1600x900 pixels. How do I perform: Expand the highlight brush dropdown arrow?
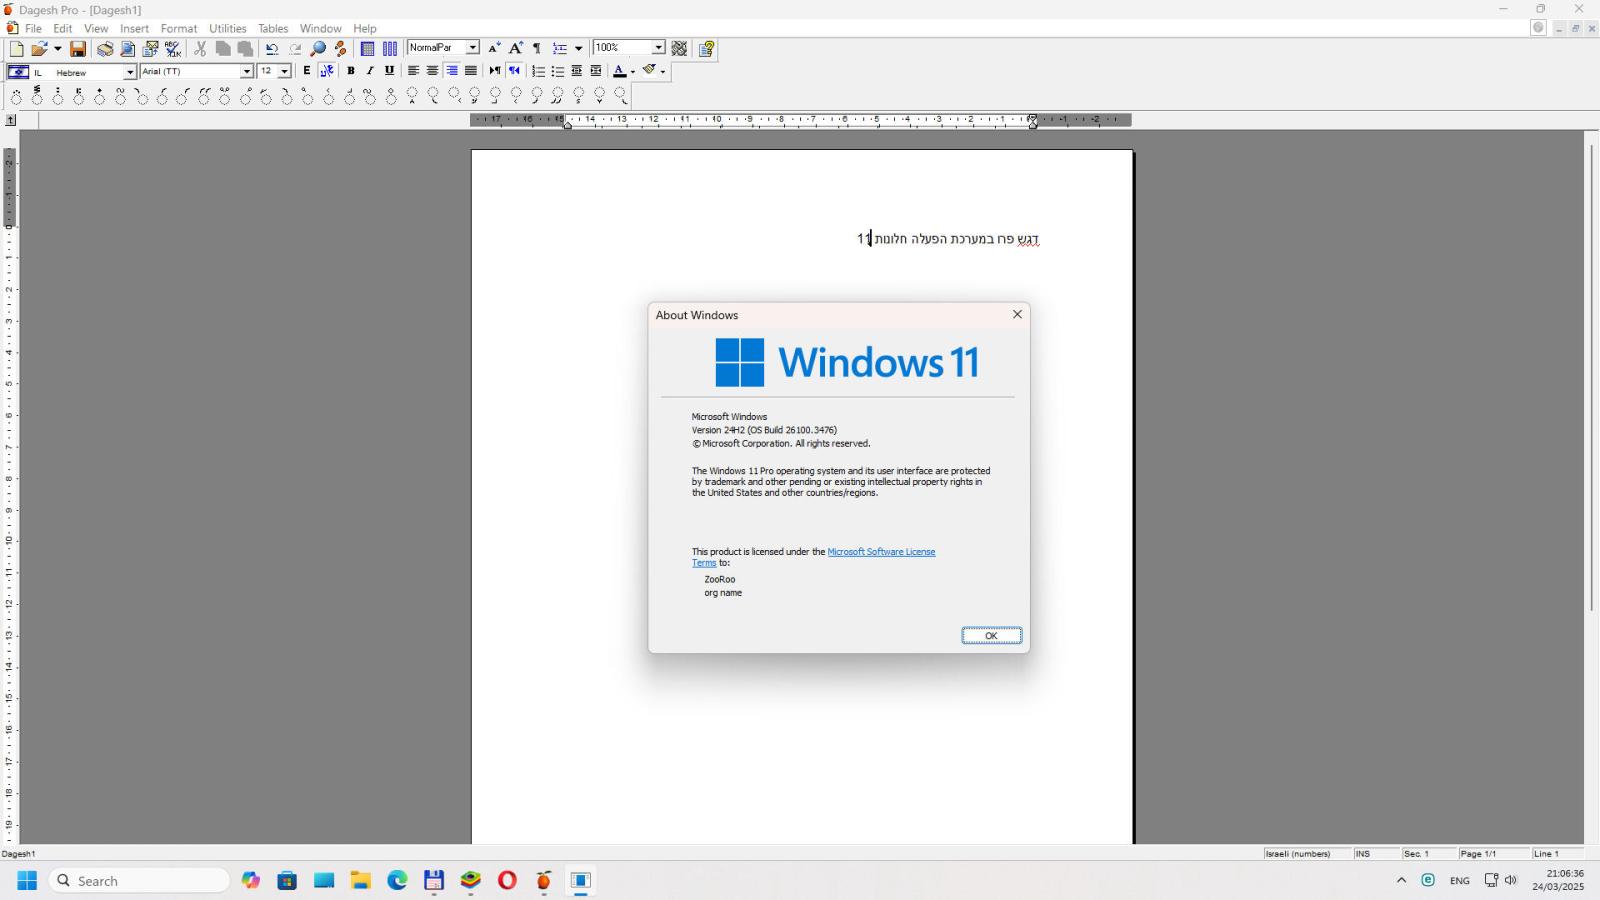[x=663, y=72]
